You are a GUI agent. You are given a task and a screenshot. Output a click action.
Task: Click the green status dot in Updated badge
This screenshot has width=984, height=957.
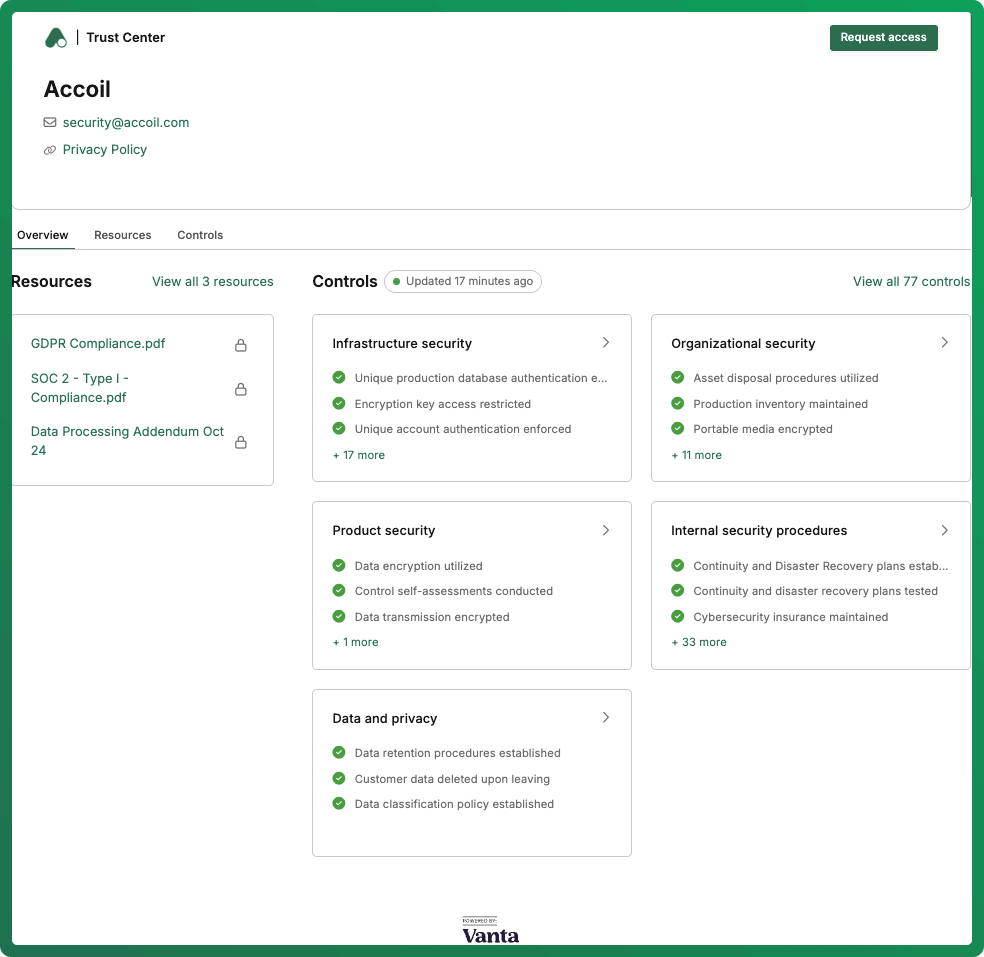coord(397,282)
